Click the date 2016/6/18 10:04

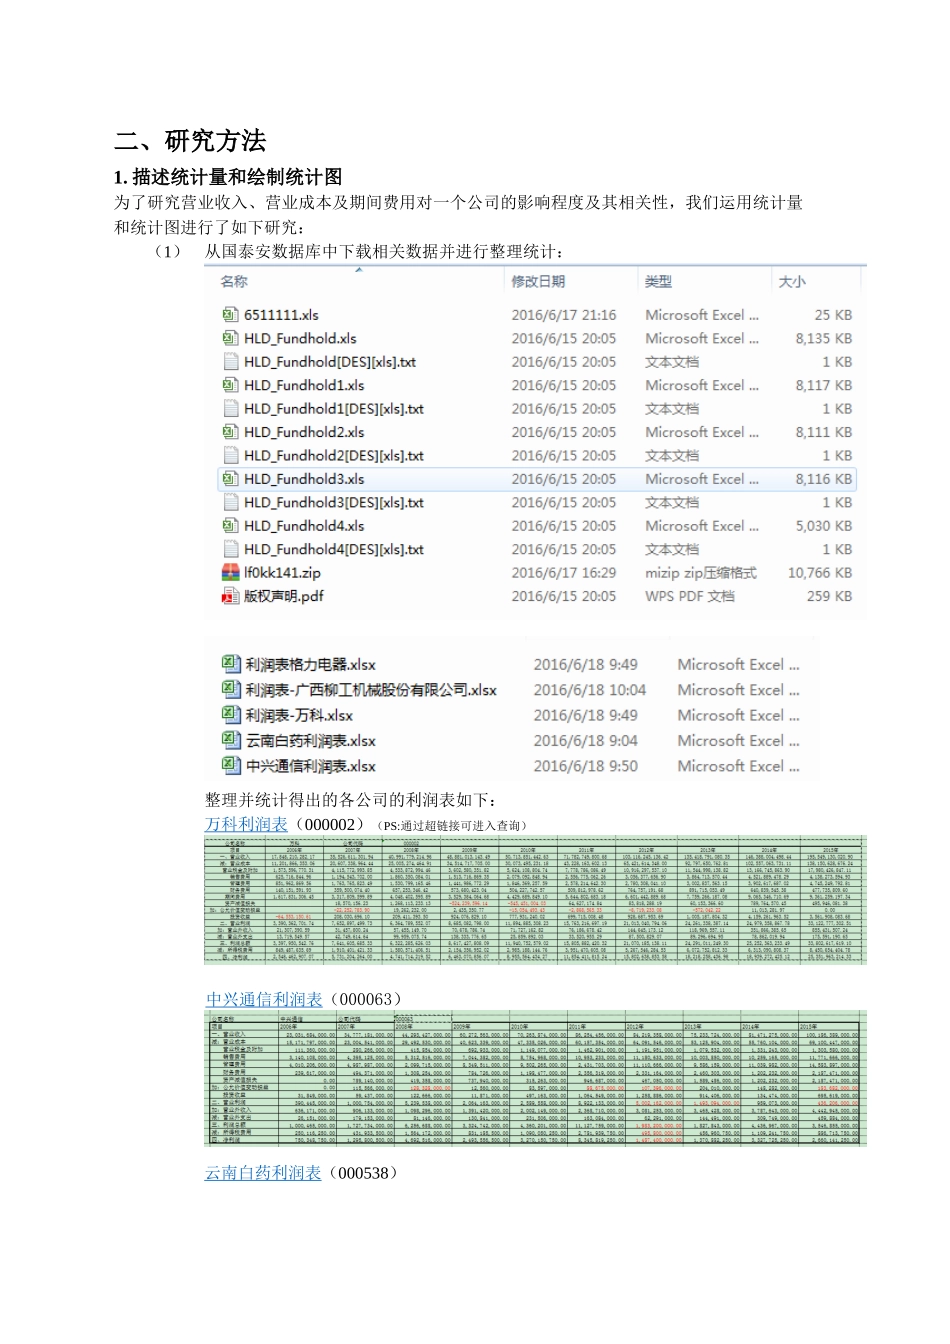590,690
